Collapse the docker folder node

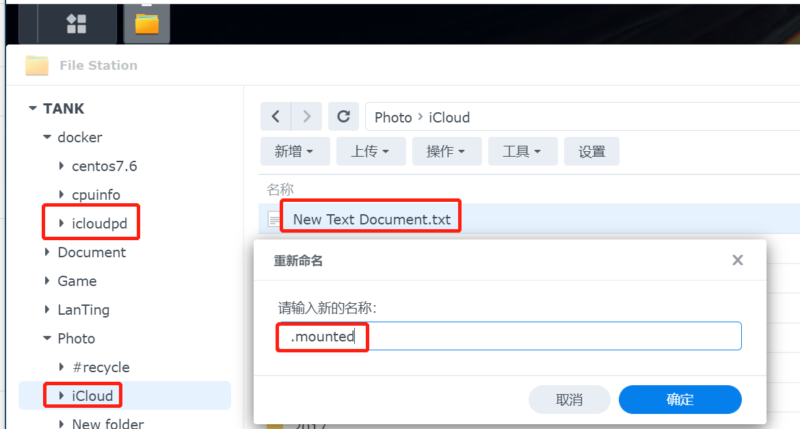tap(47, 137)
